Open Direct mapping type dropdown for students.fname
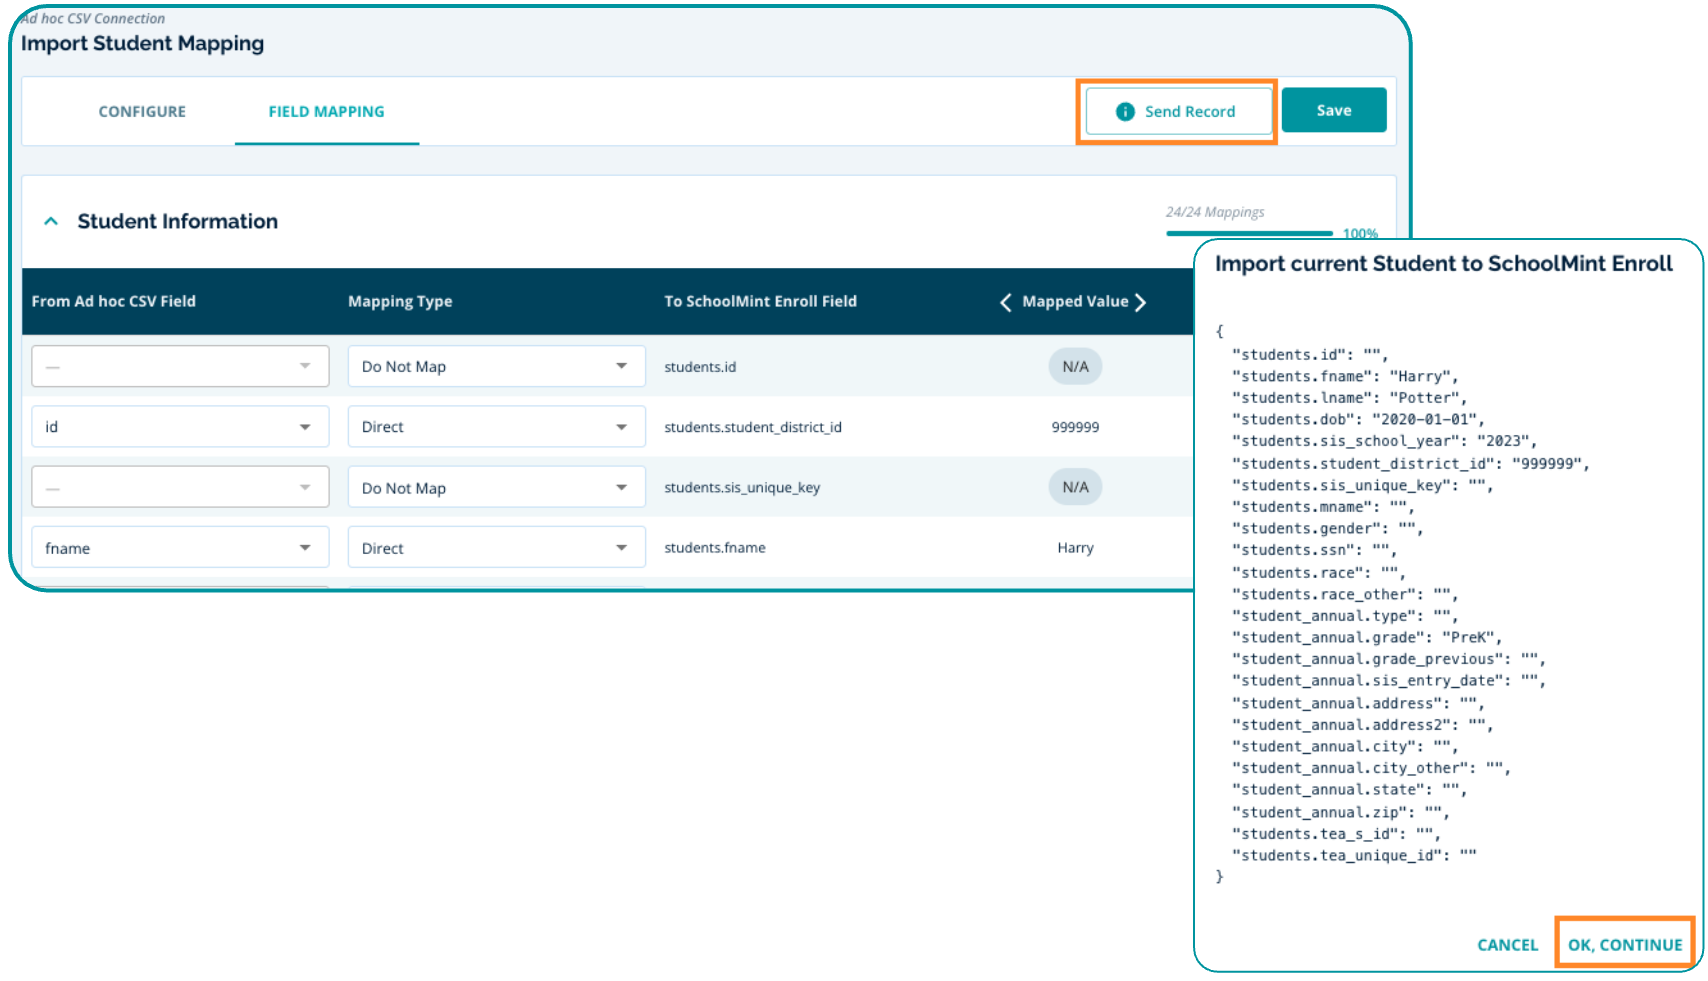 click(495, 548)
